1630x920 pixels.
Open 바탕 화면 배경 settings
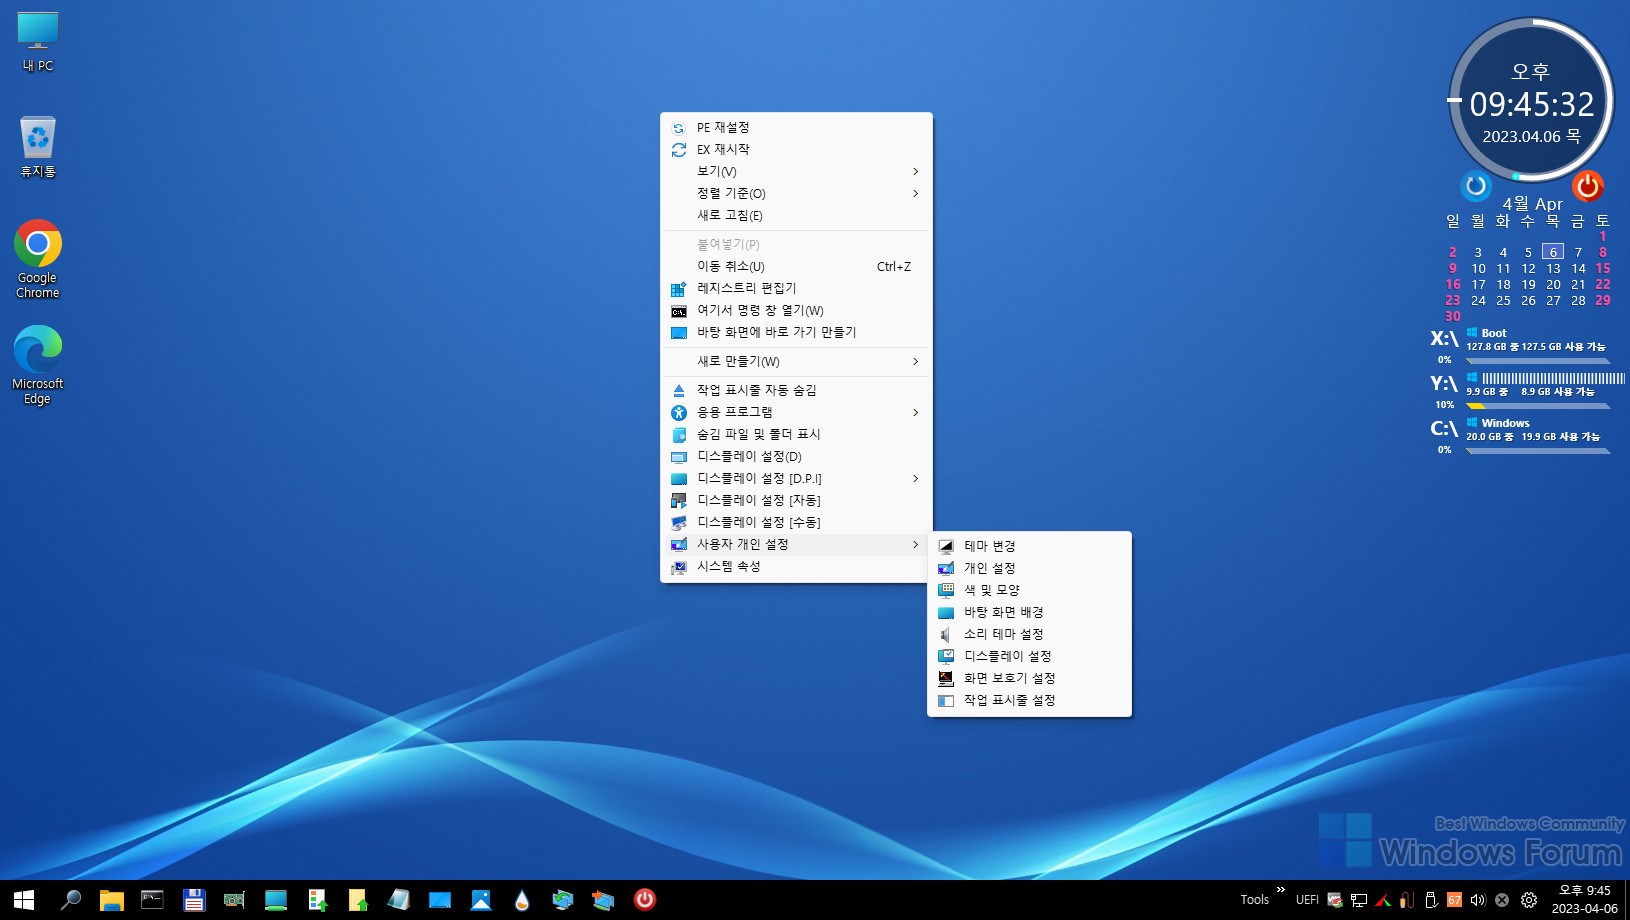tap(1030, 613)
